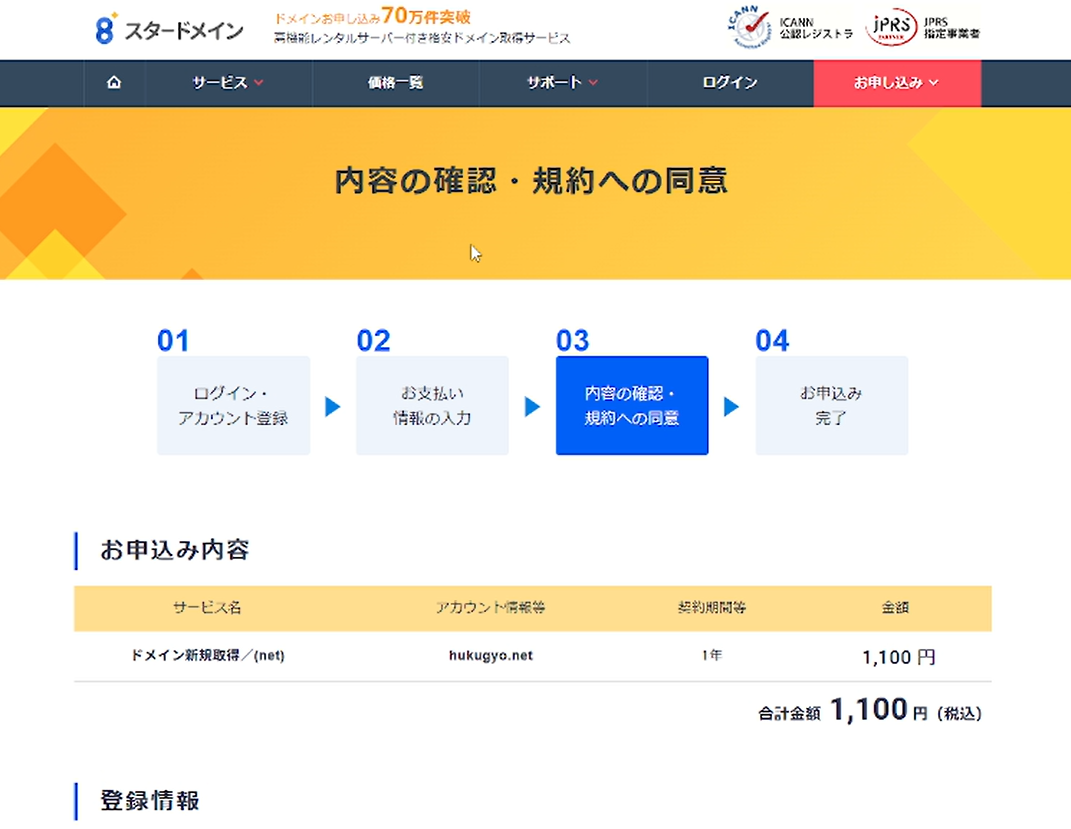Image resolution: width=1071 pixels, height=829 pixels.
Task: Click the 金額 column header
Action: click(x=895, y=607)
